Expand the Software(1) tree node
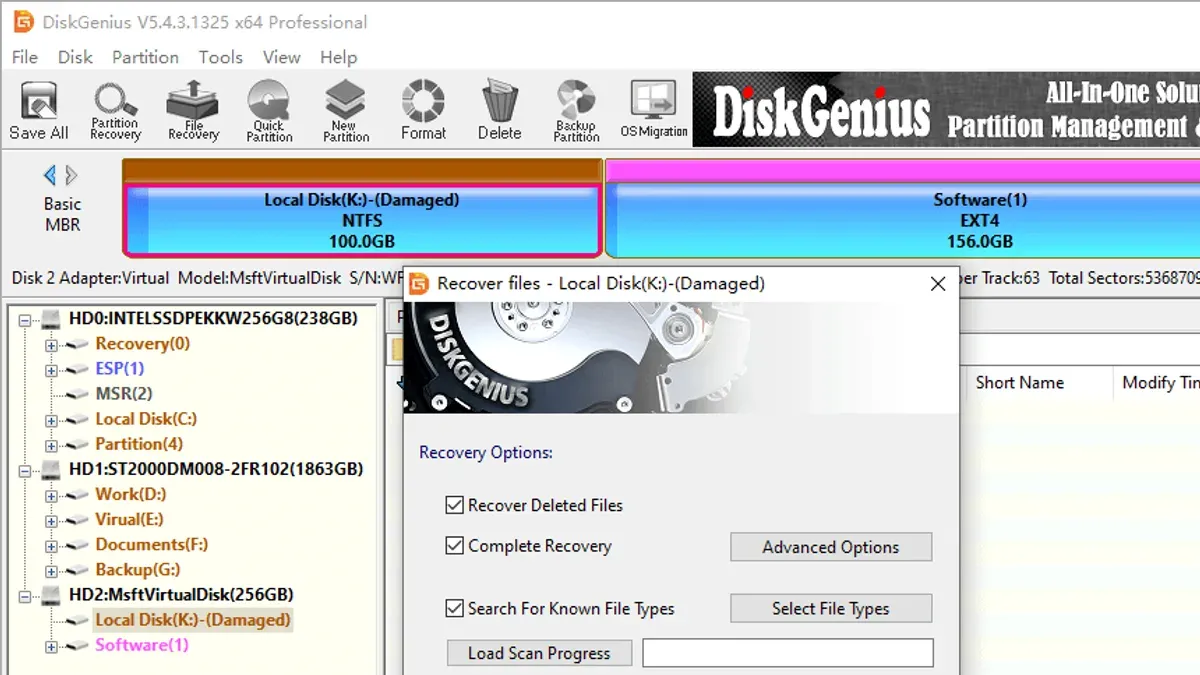 click(x=51, y=645)
